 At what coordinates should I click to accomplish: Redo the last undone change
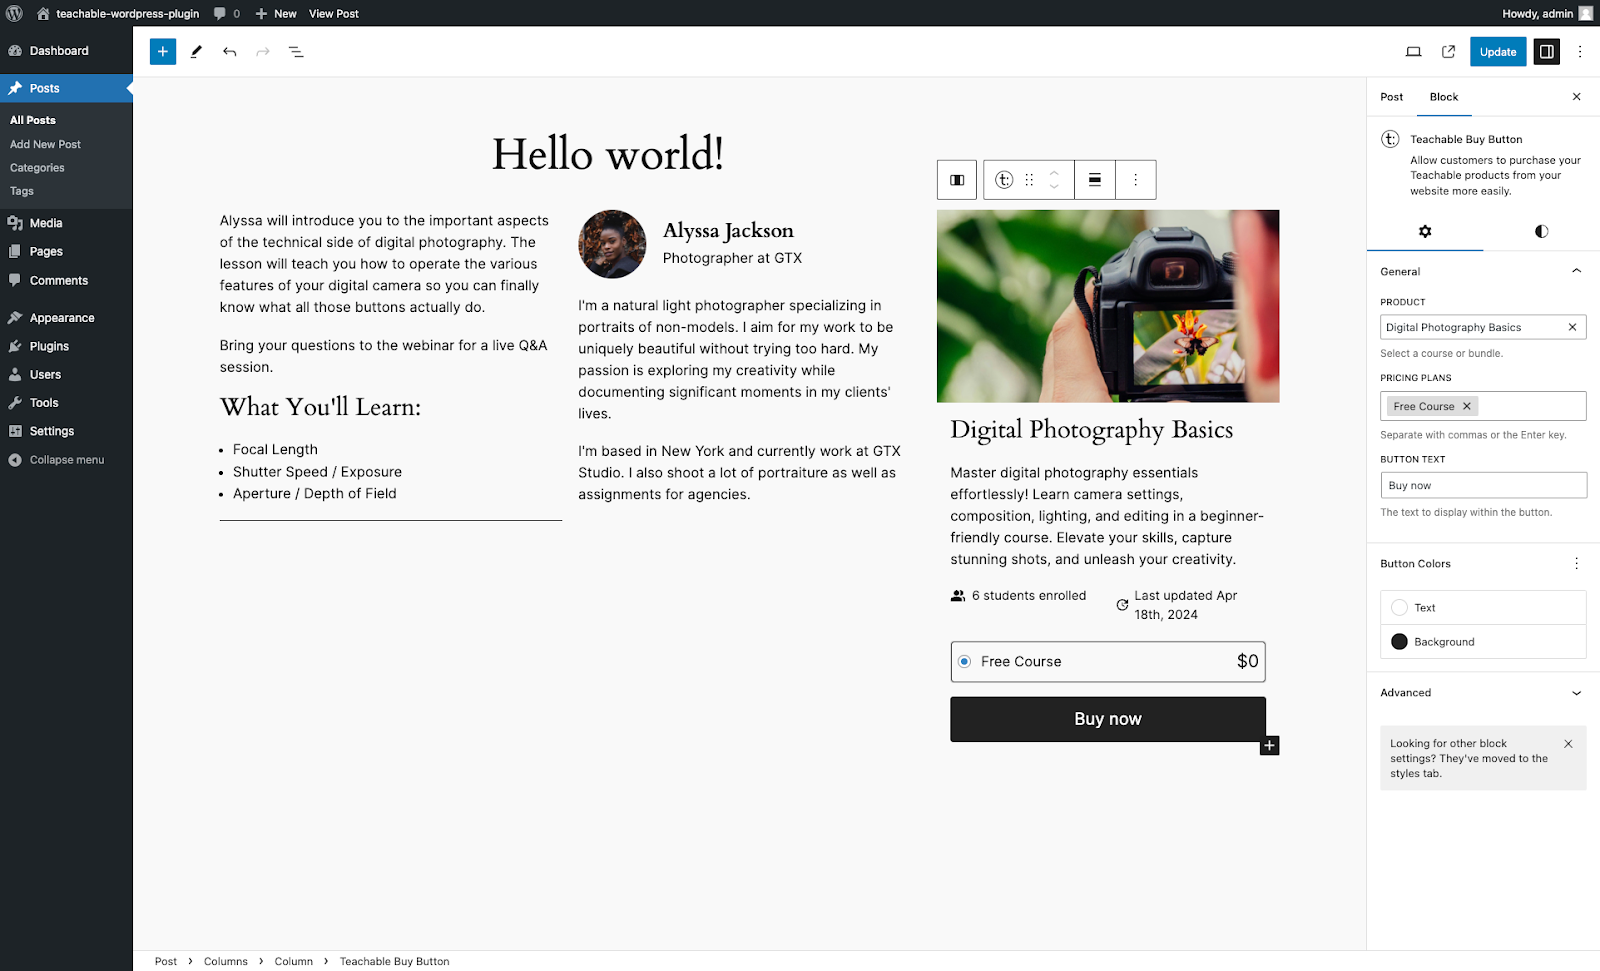tap(263, 52)
